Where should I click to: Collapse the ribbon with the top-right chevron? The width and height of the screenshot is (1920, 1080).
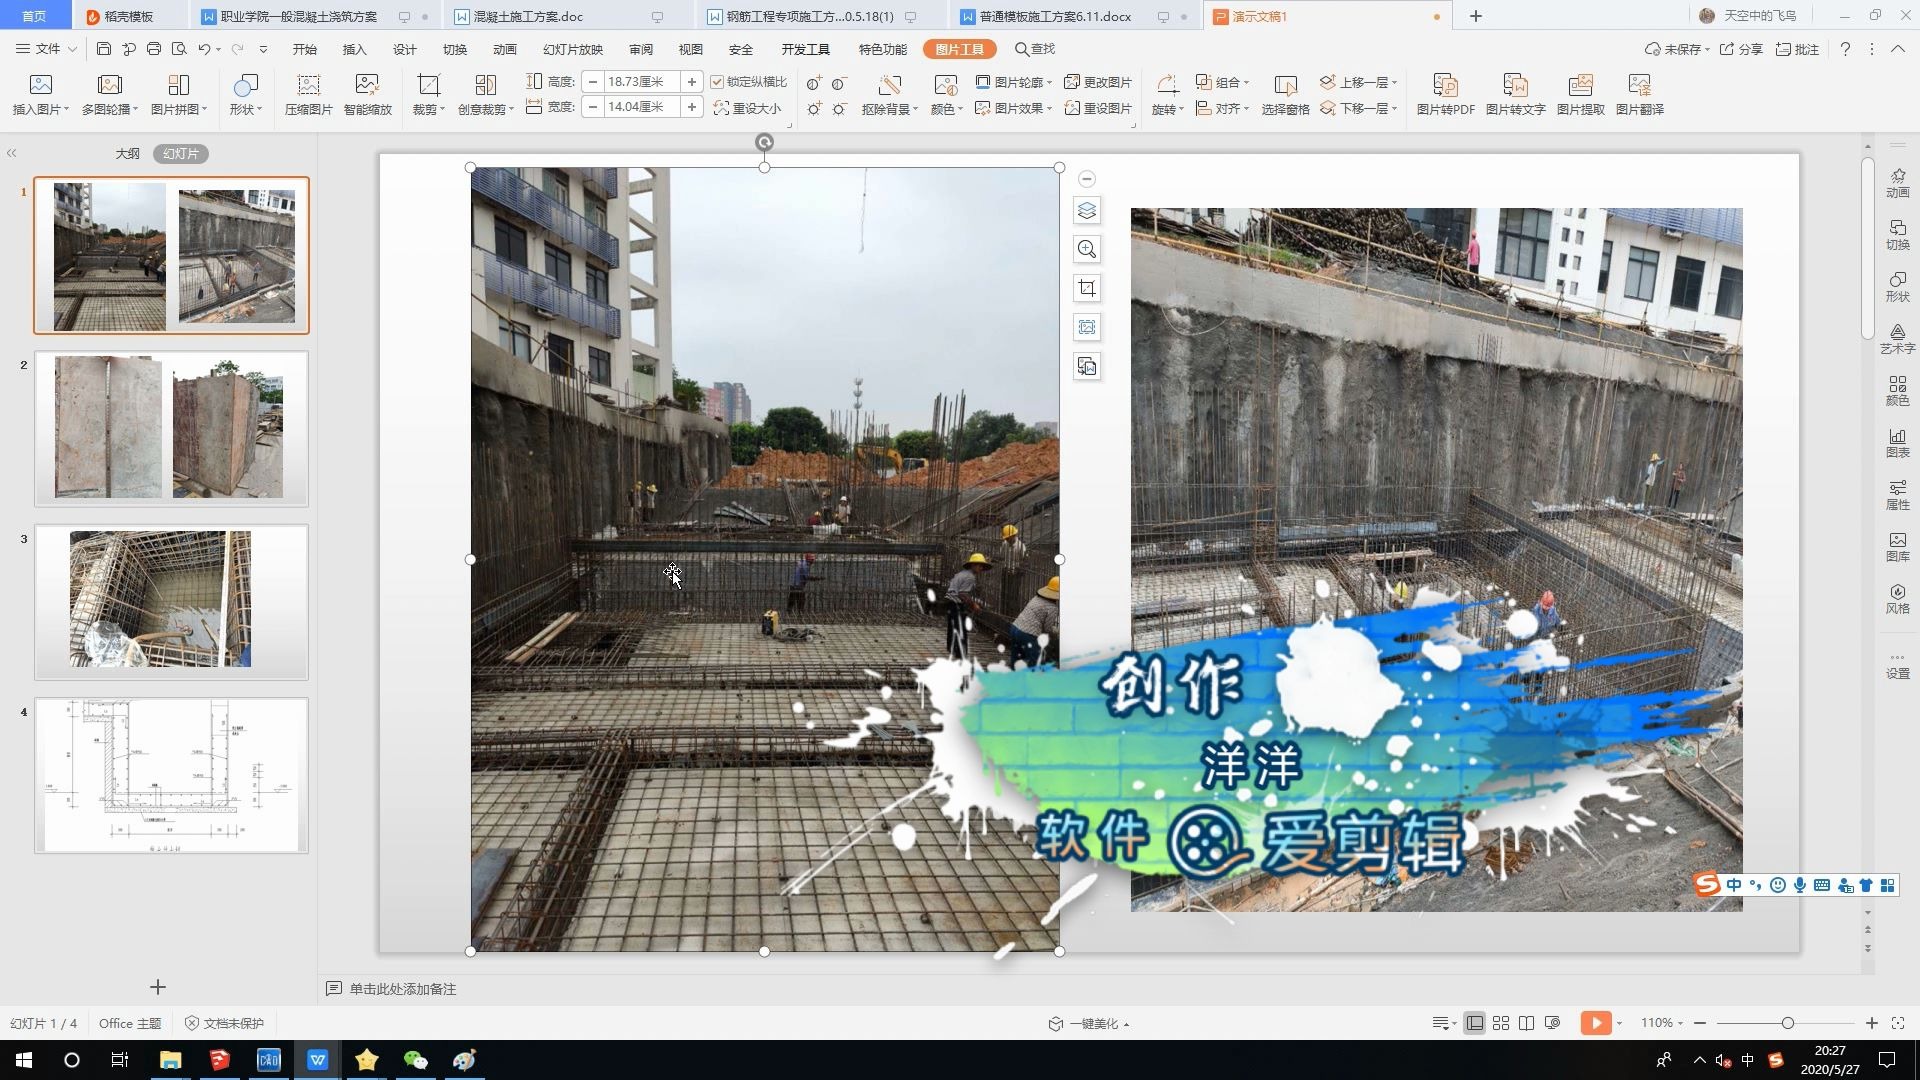[1897, 49]
